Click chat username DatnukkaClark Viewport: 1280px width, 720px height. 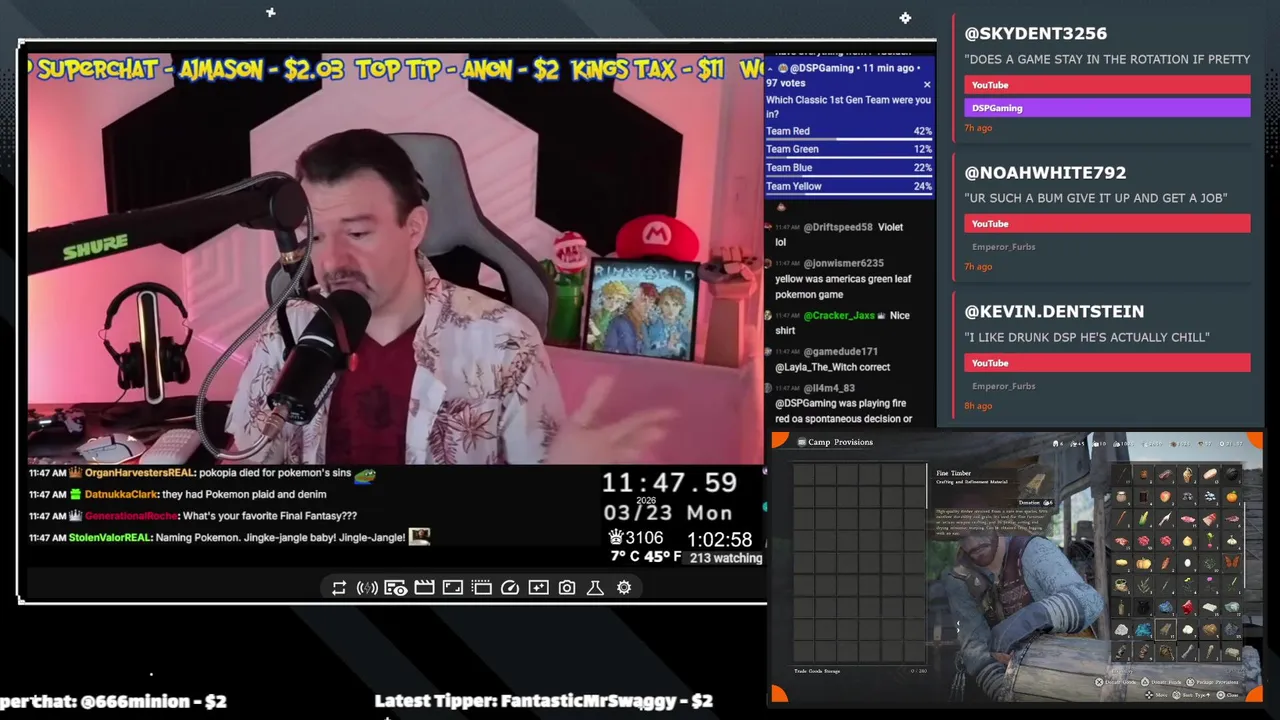click(121, 494)
